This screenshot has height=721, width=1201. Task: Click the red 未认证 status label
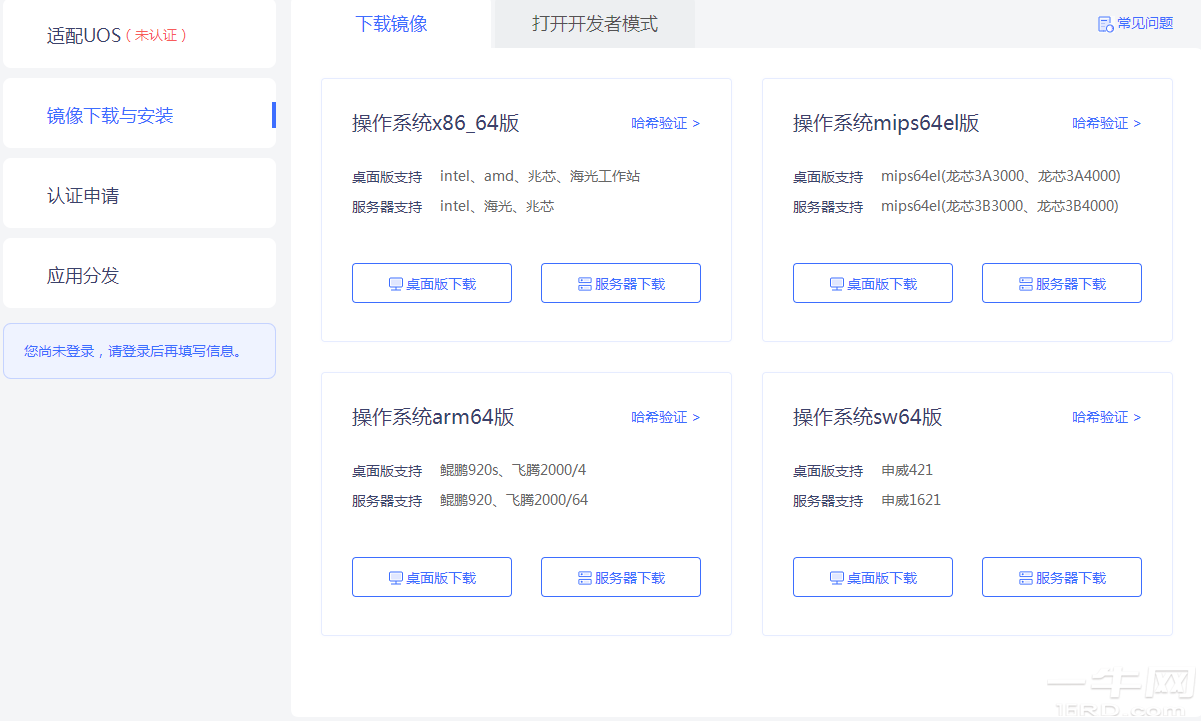(x=156, y=35)
